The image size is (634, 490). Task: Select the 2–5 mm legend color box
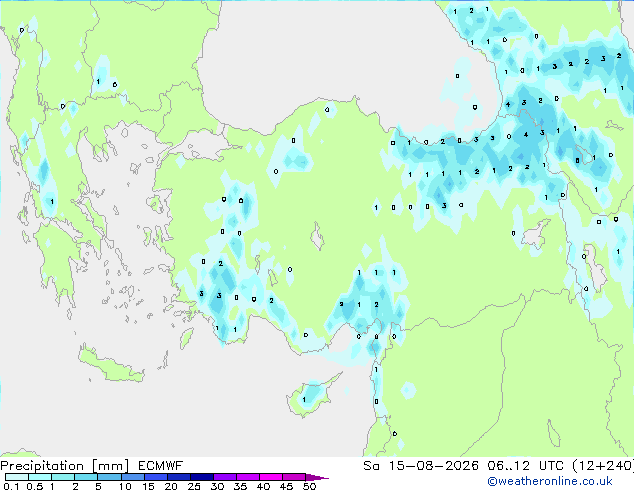coord(86,477)
